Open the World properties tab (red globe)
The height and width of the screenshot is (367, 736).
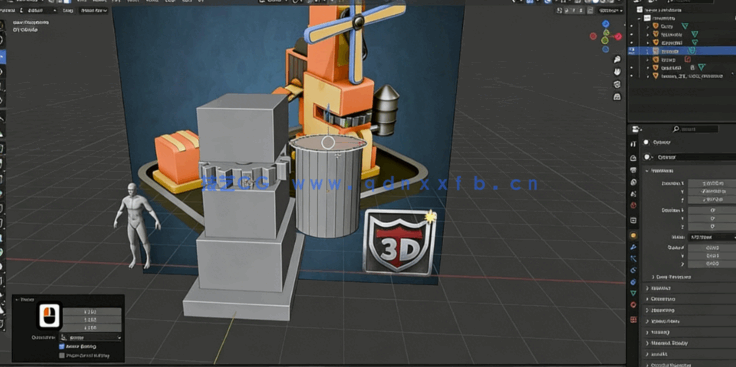pyautogui.click(x=633, y=206)
